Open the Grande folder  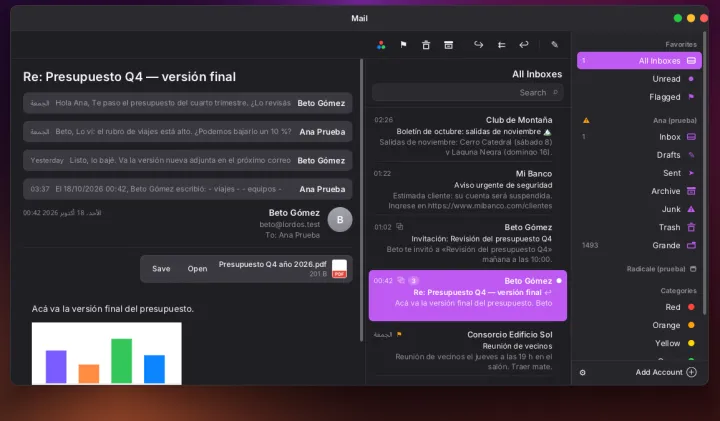click(x=639, y=245)
